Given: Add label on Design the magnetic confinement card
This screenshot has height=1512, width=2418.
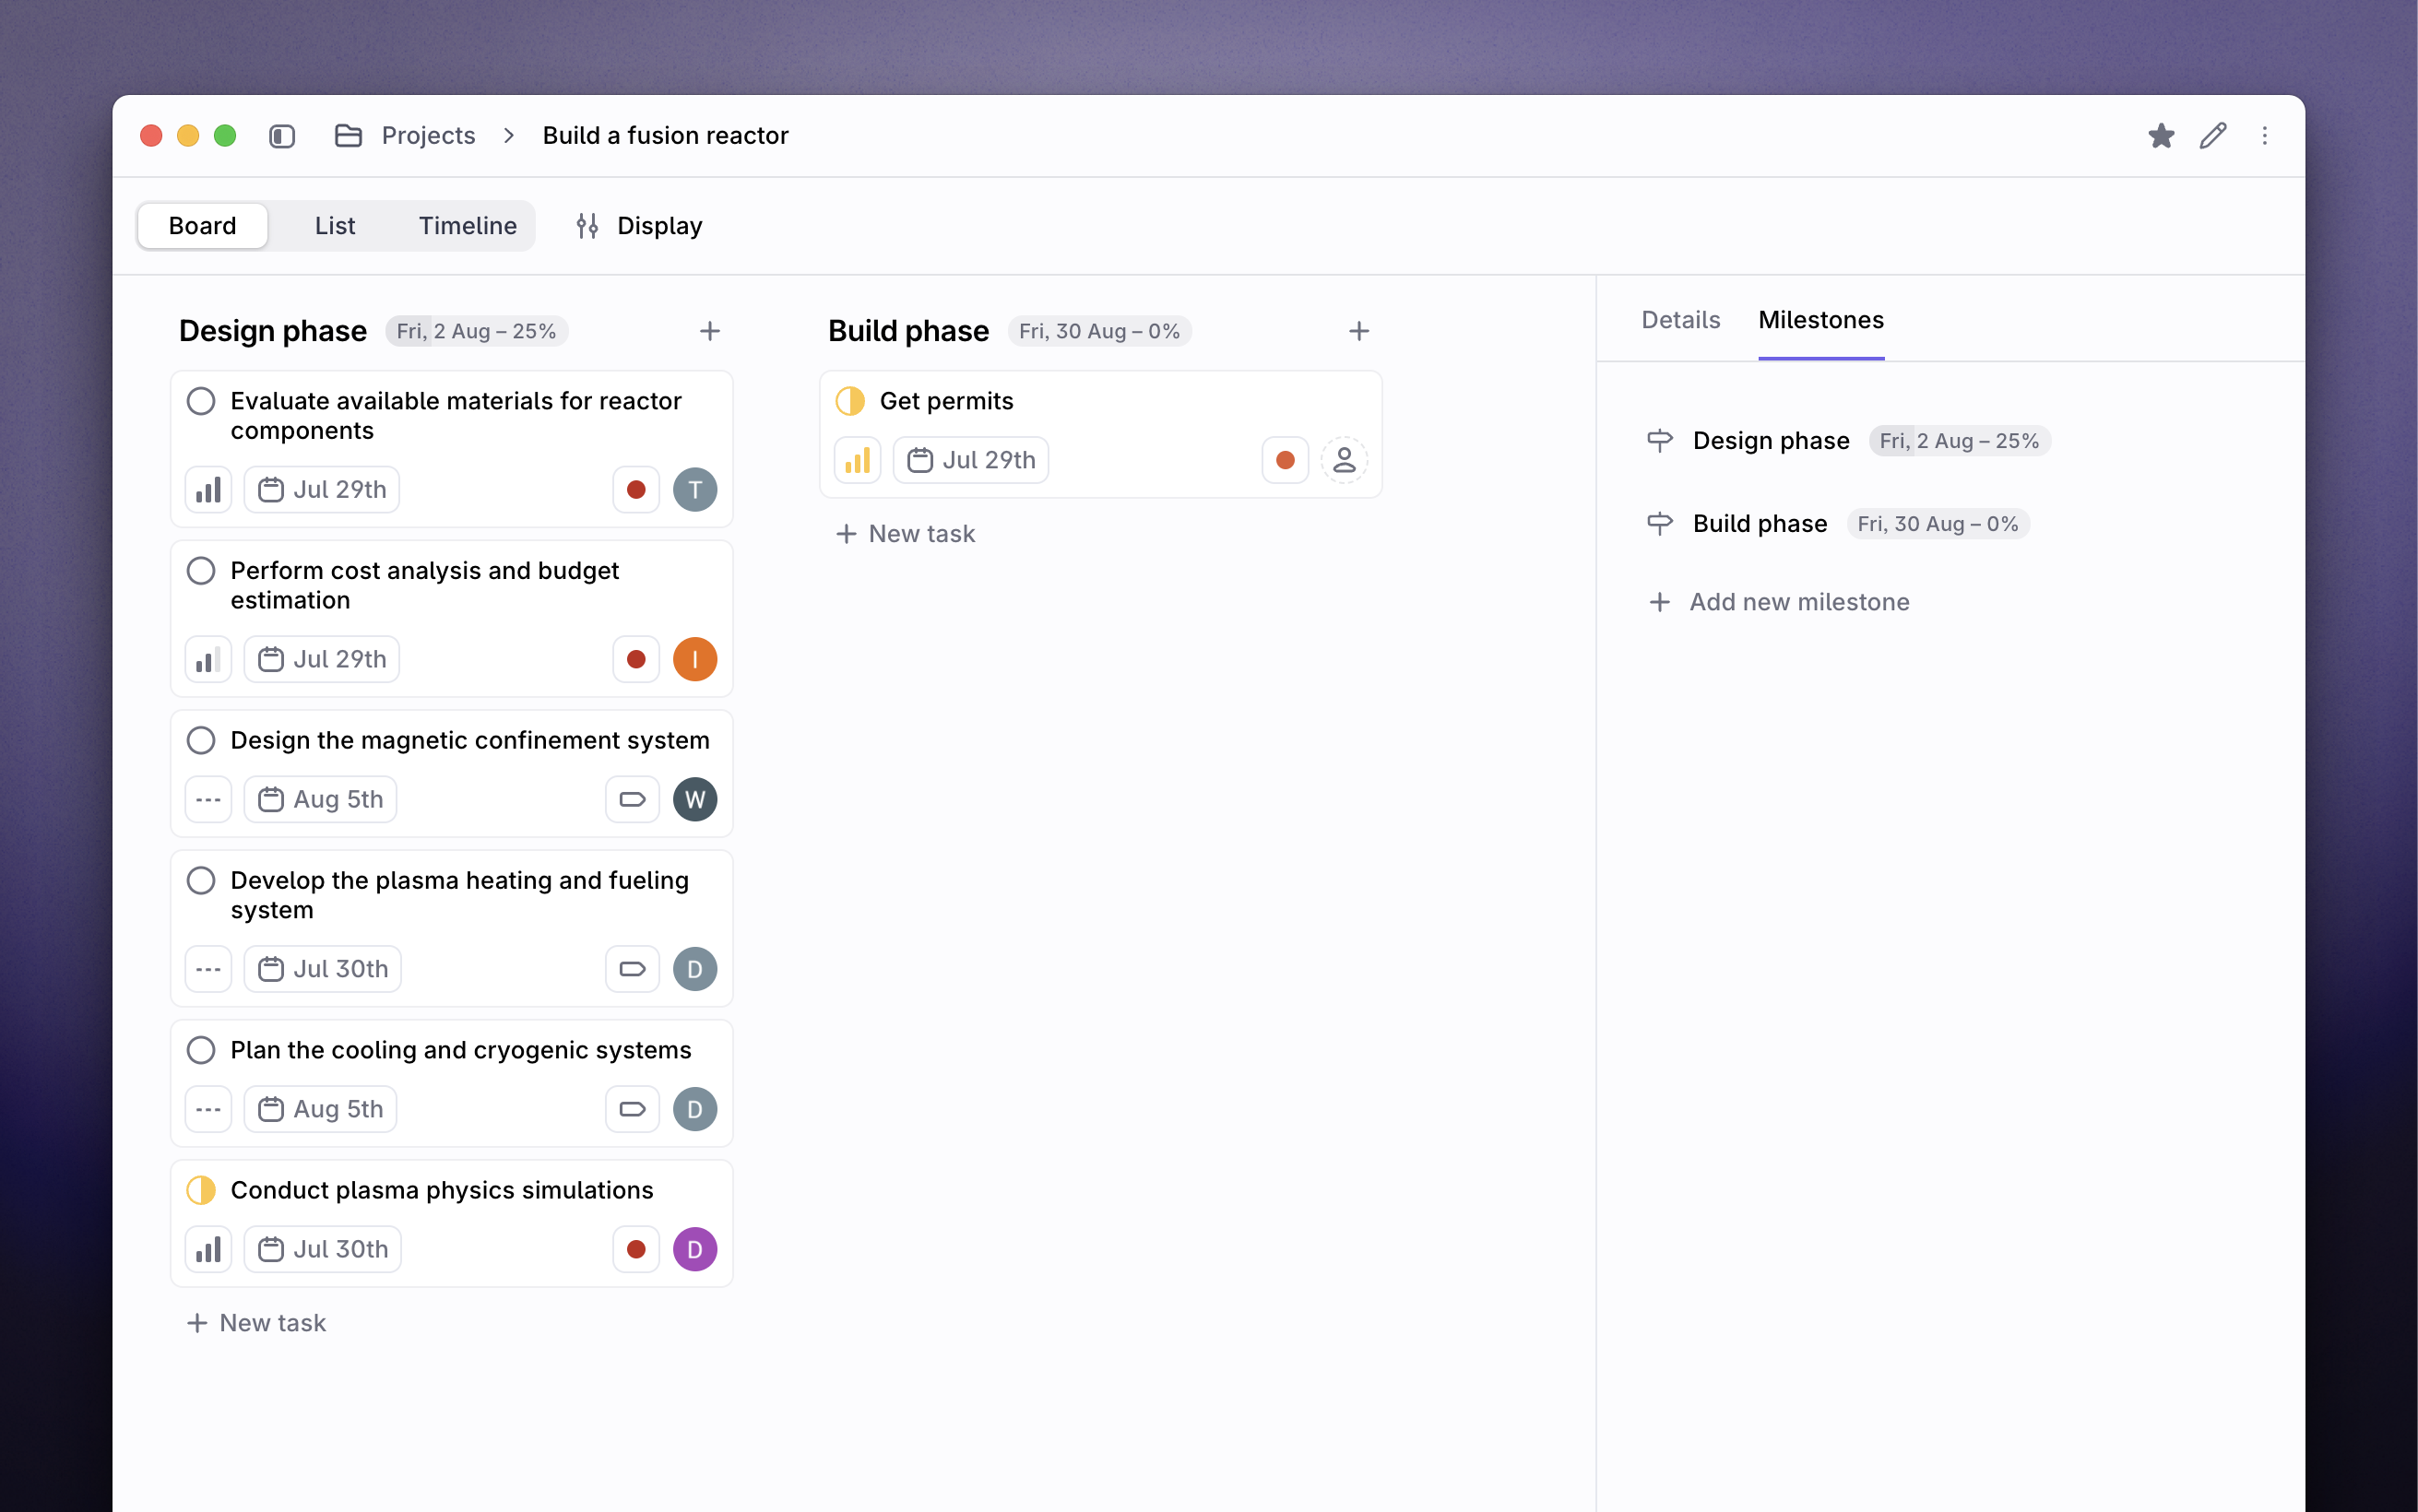Looking at the screenshot, I should [x=632, y=800].
